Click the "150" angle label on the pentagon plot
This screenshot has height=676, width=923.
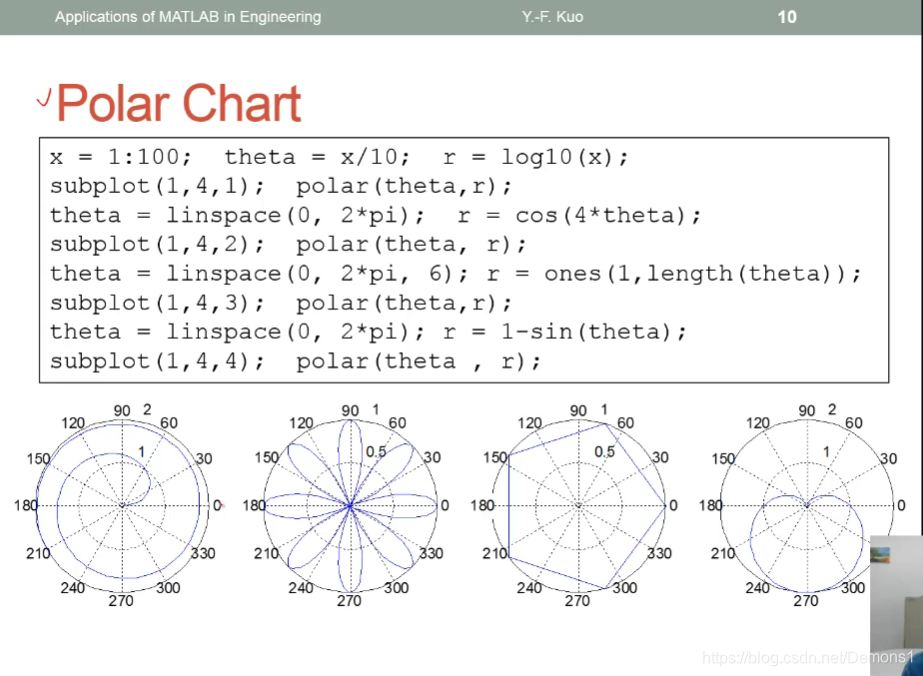[495, 458]
